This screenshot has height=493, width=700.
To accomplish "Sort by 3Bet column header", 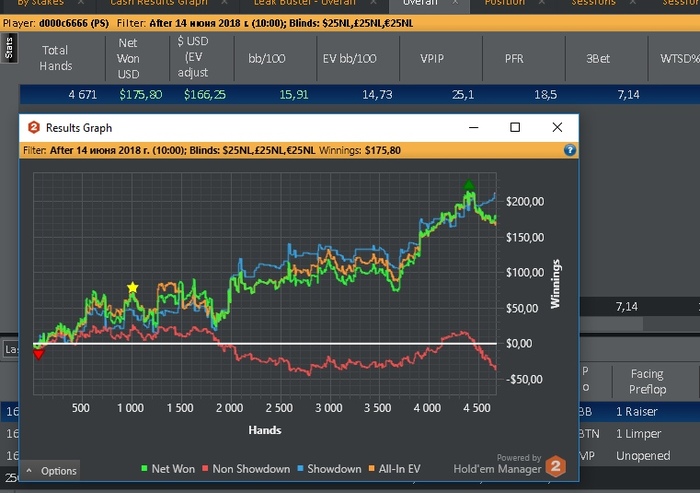I will pos(598,58).
